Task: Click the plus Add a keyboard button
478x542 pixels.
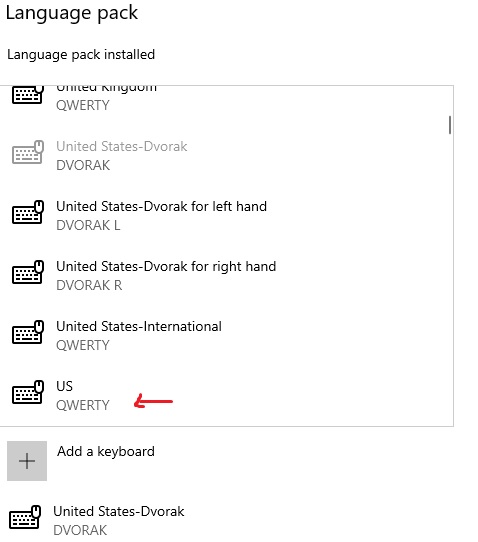Action: (x=27, y=461)
